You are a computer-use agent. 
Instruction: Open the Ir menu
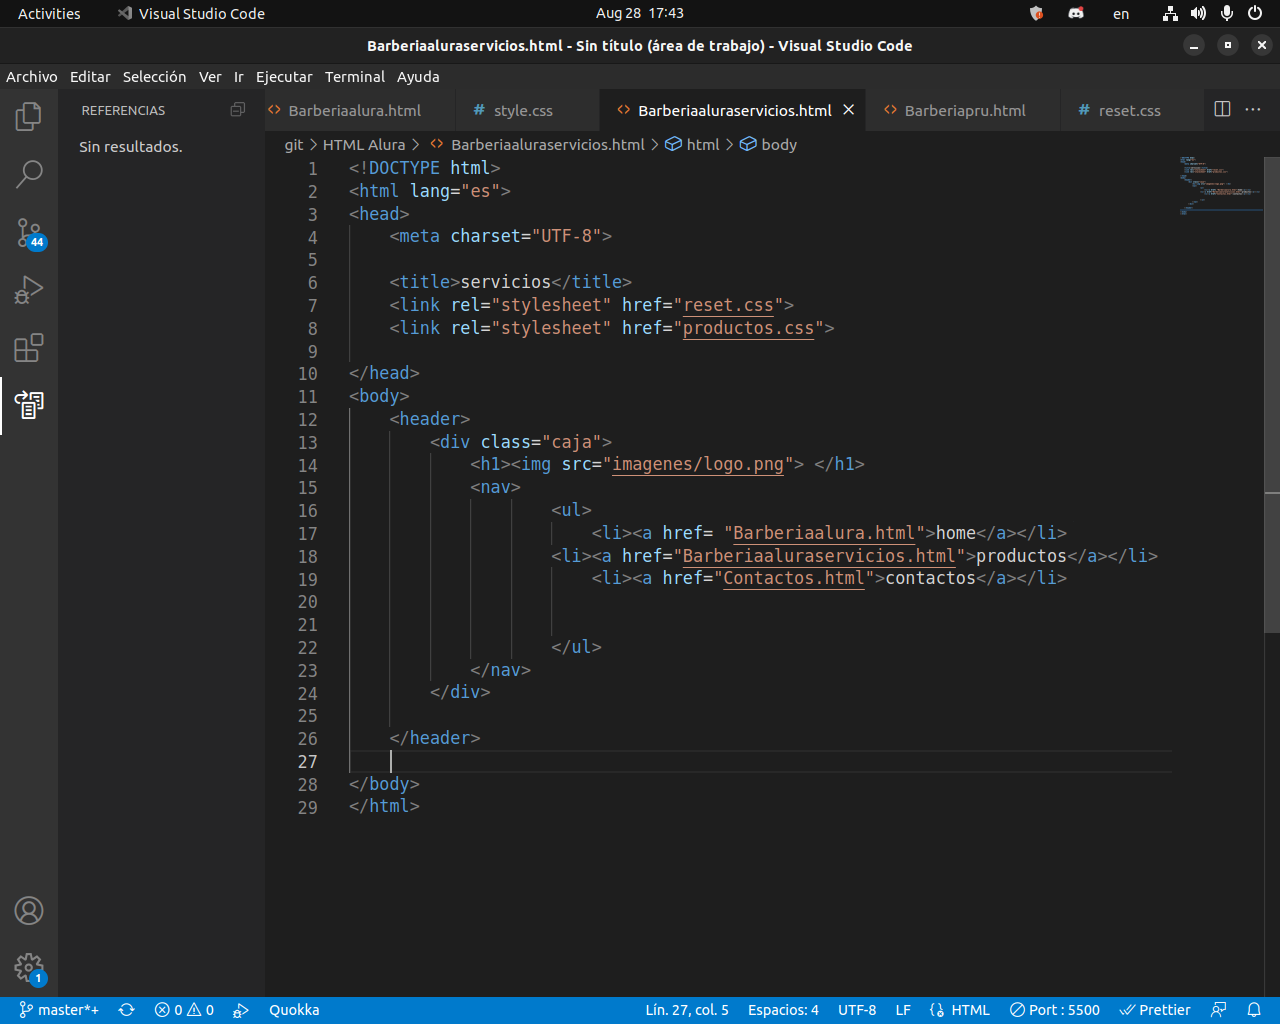tap(239, 77)
